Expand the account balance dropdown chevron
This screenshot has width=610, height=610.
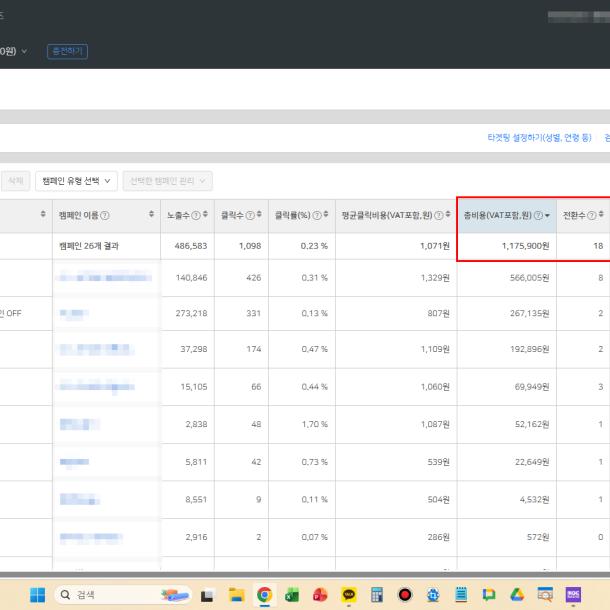(24, 51)
